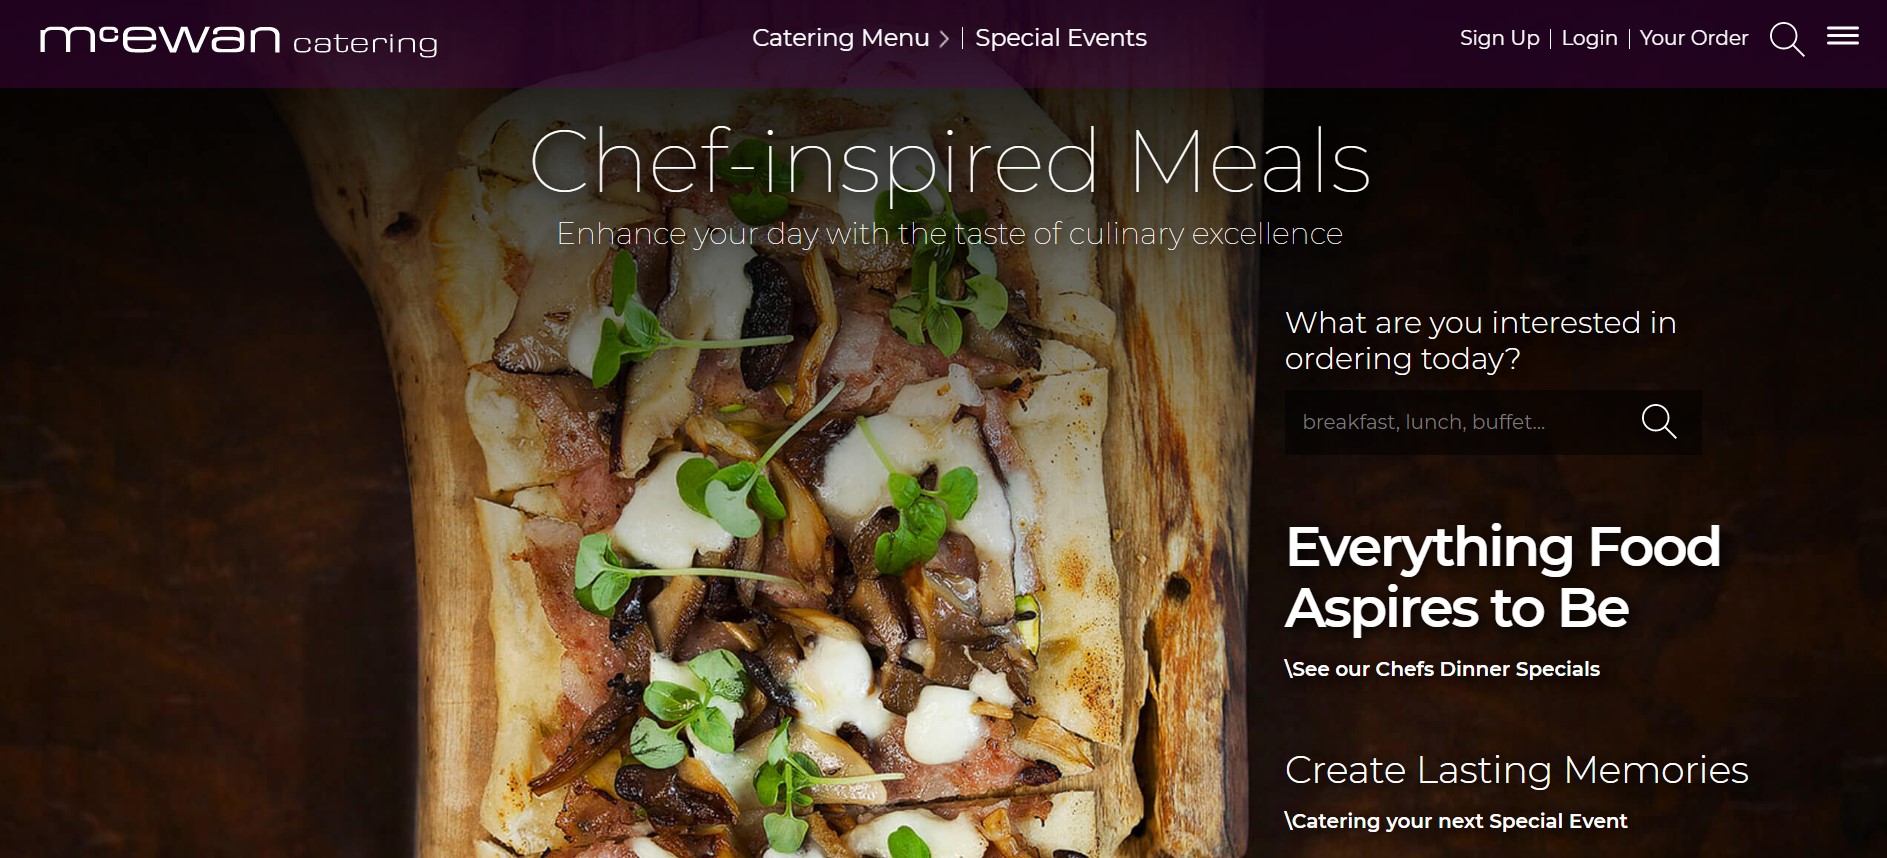The width and height of the screenshot is (1887, 858).
Task: Click the What are you interested in ordering prompt
Action: coord(1480,340)
